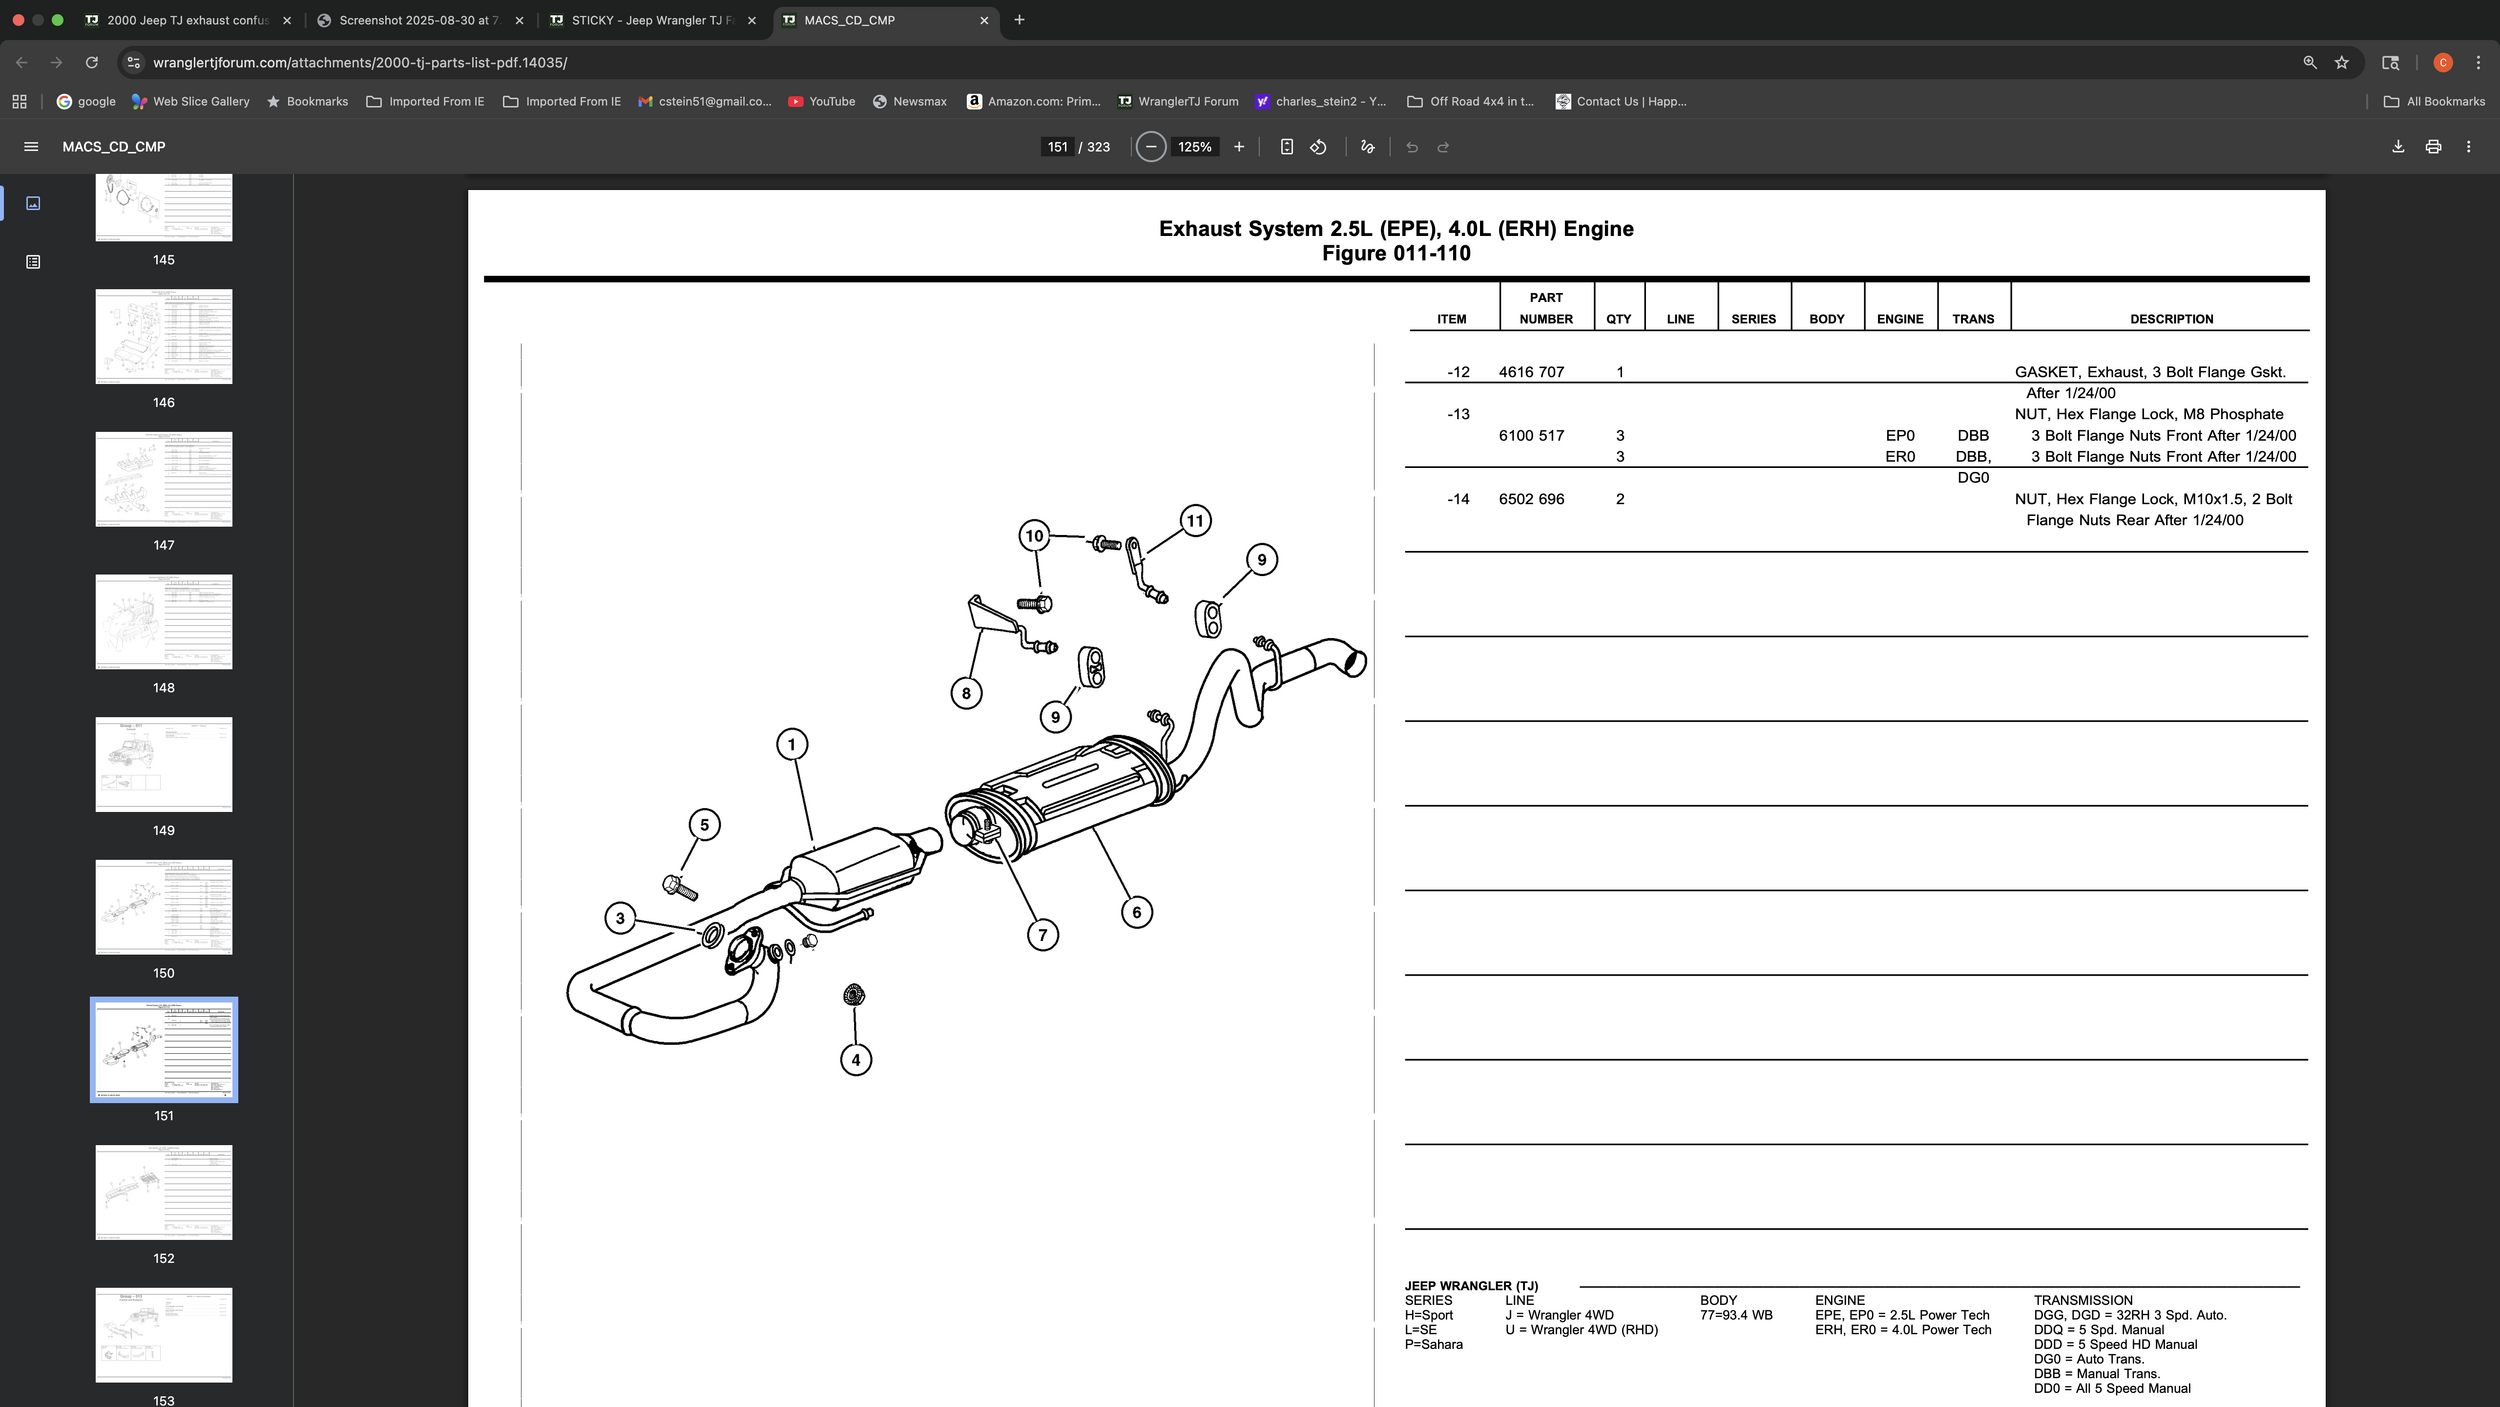Open the YouTube bookmark
Image resolution: width=2500 pixels, height=1407 pixels.
(x=821, y=101)
